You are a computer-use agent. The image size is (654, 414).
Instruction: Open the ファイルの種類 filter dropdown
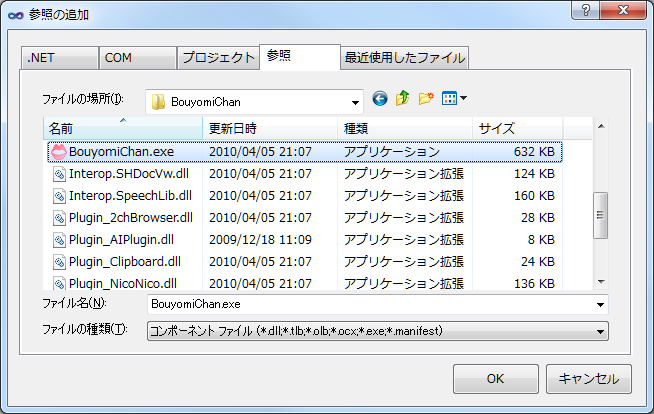point(377,331)
